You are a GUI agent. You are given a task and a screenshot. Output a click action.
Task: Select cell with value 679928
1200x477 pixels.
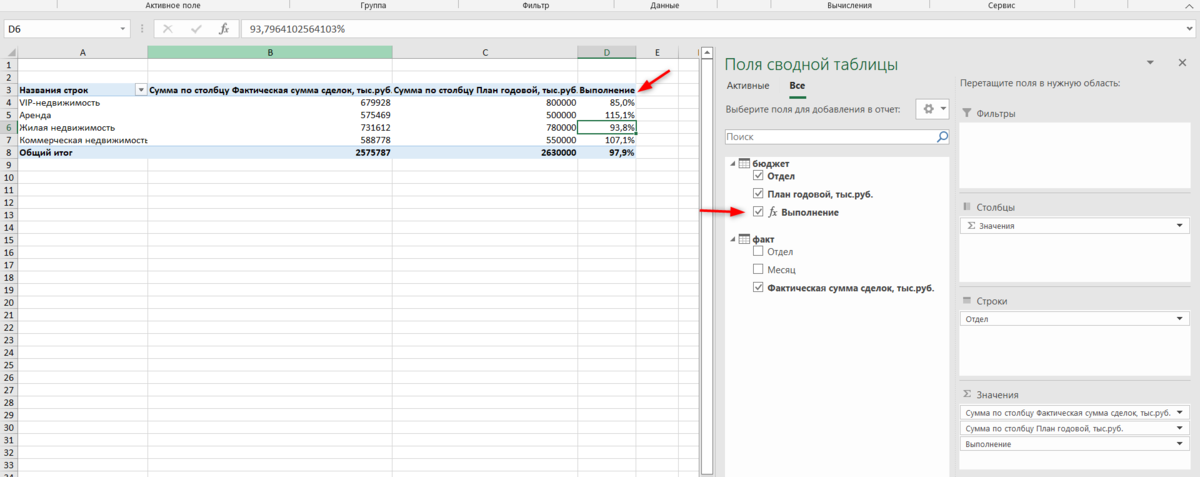(x=270, y=102)
